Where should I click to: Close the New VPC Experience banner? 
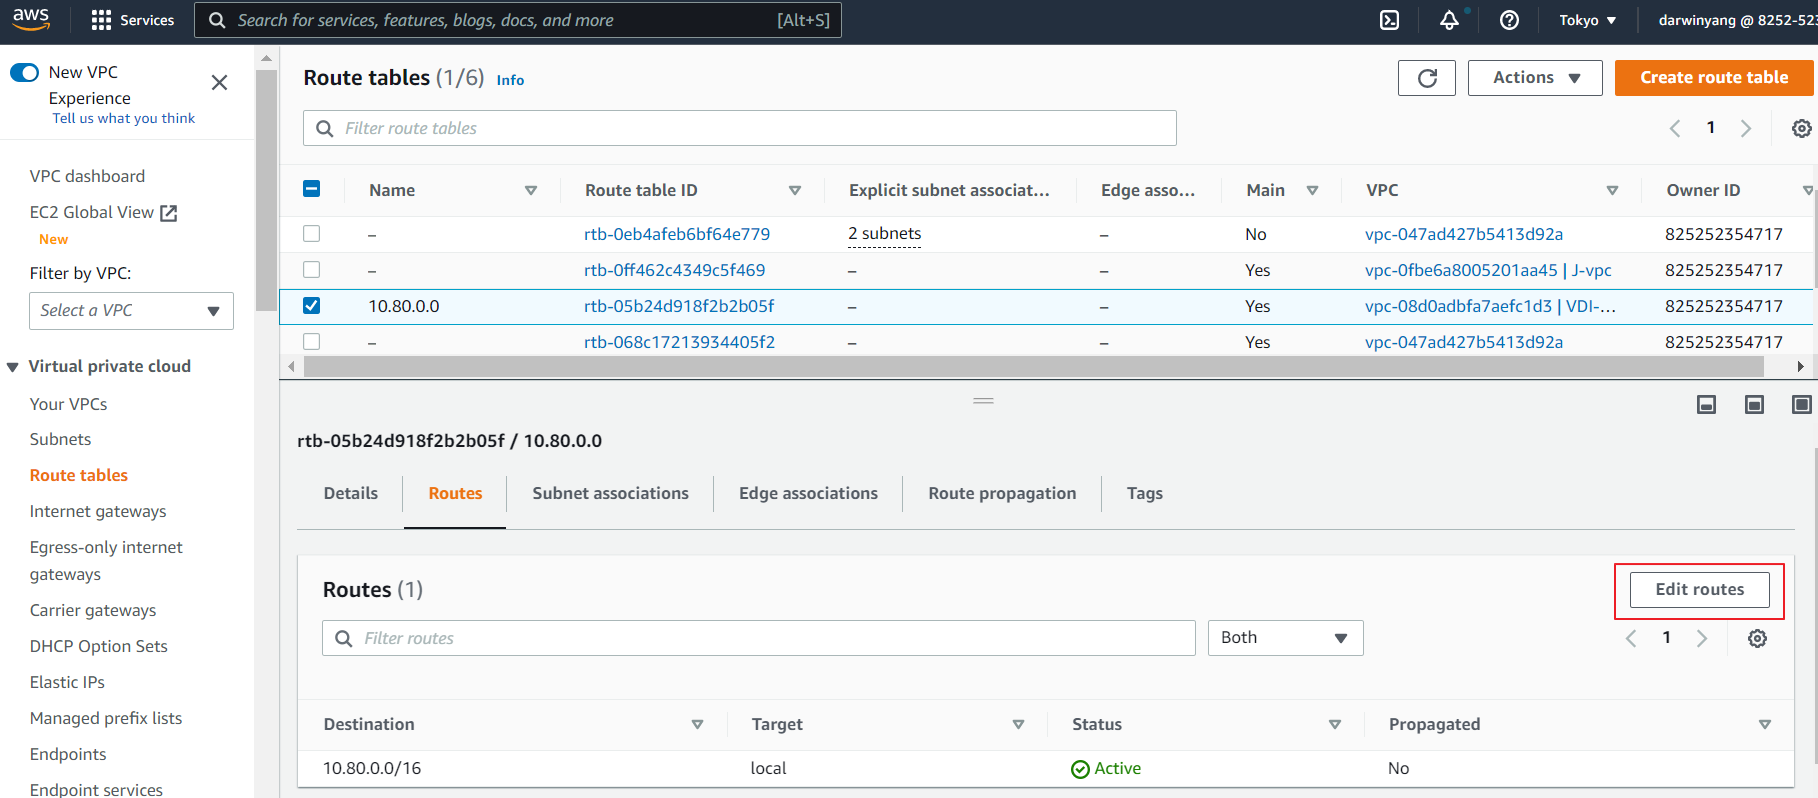point(219,83)
